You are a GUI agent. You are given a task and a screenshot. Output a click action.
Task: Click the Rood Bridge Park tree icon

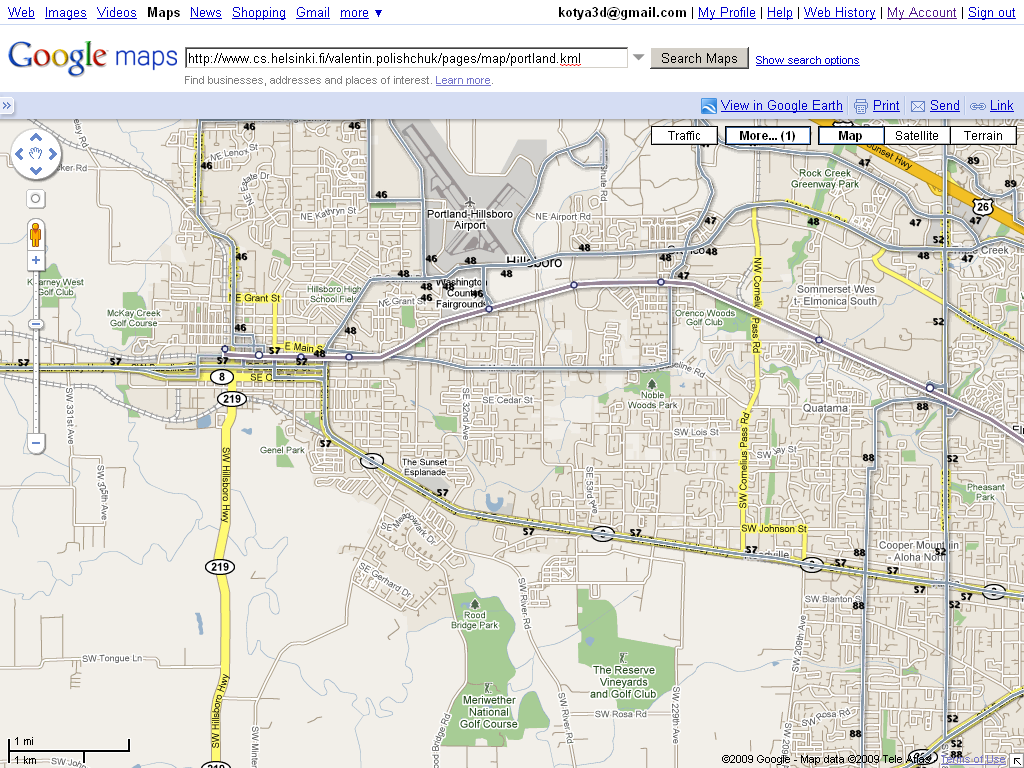tap(475, 603)
